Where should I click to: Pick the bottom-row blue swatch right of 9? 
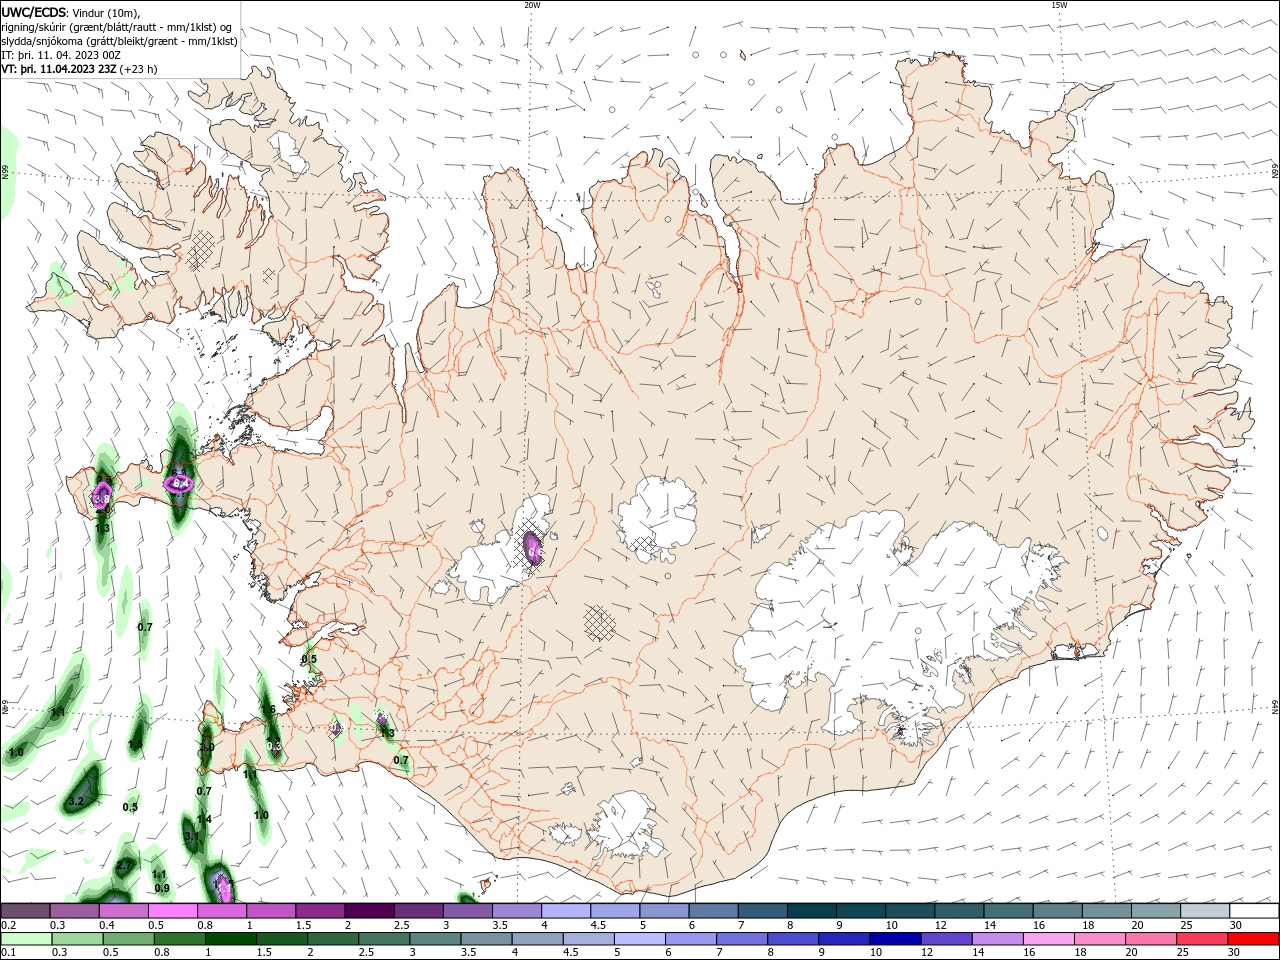(x=845, y=939)
